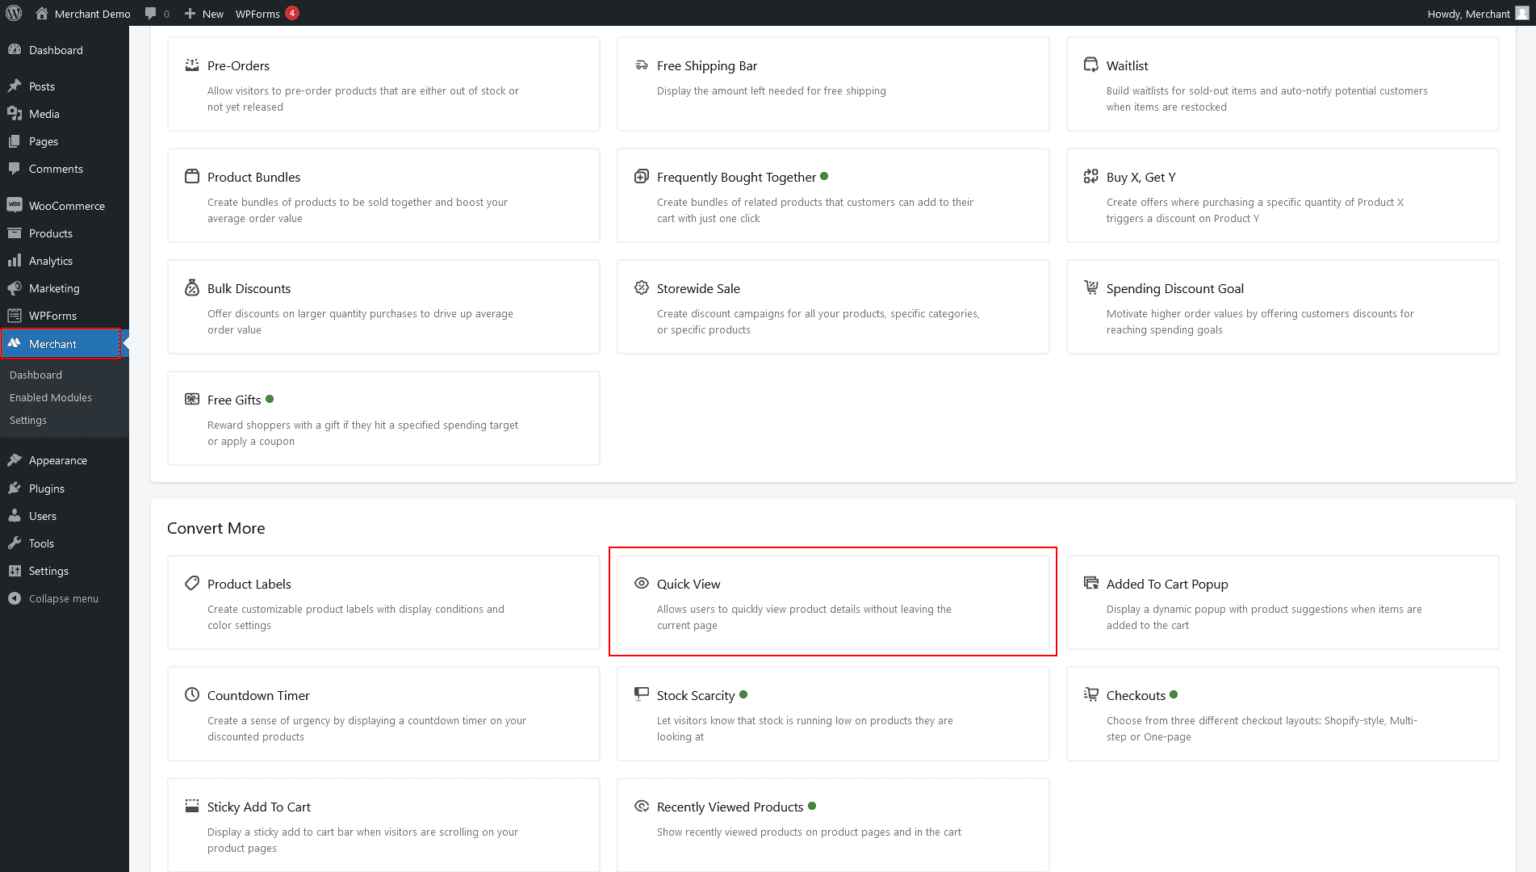Click the Countdown Timer clock icon
Image resolution: width=1536 pixels, height=872 pixels.
tap(192, 695)
